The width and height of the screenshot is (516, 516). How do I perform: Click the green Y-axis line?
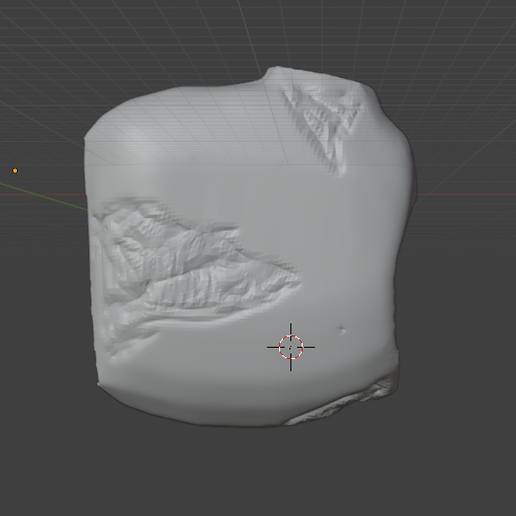[x=43, y=197]
